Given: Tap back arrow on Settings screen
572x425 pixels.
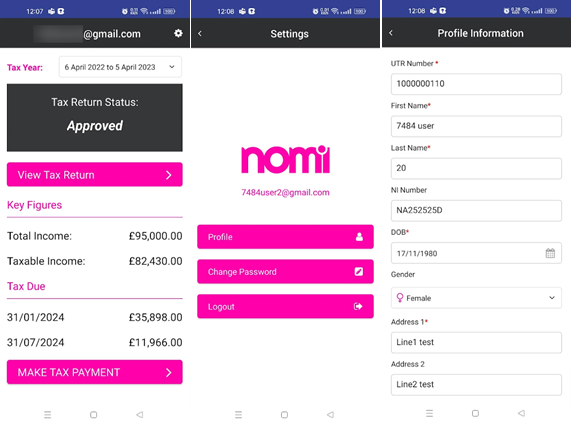Looking at the screenshot, I should tap(200, 34).
